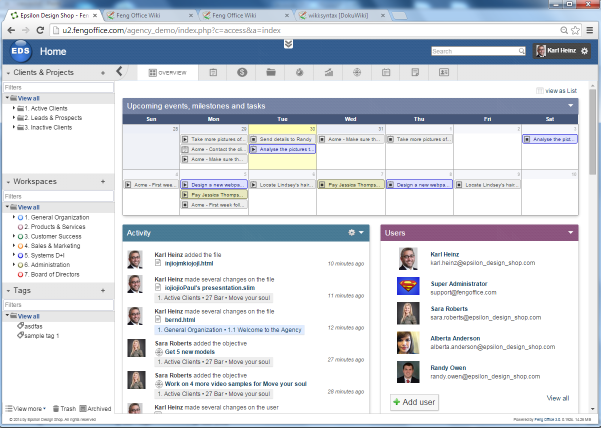Click the contact card module icon
The image size is (601, 428).
click(x=444, y=72)
